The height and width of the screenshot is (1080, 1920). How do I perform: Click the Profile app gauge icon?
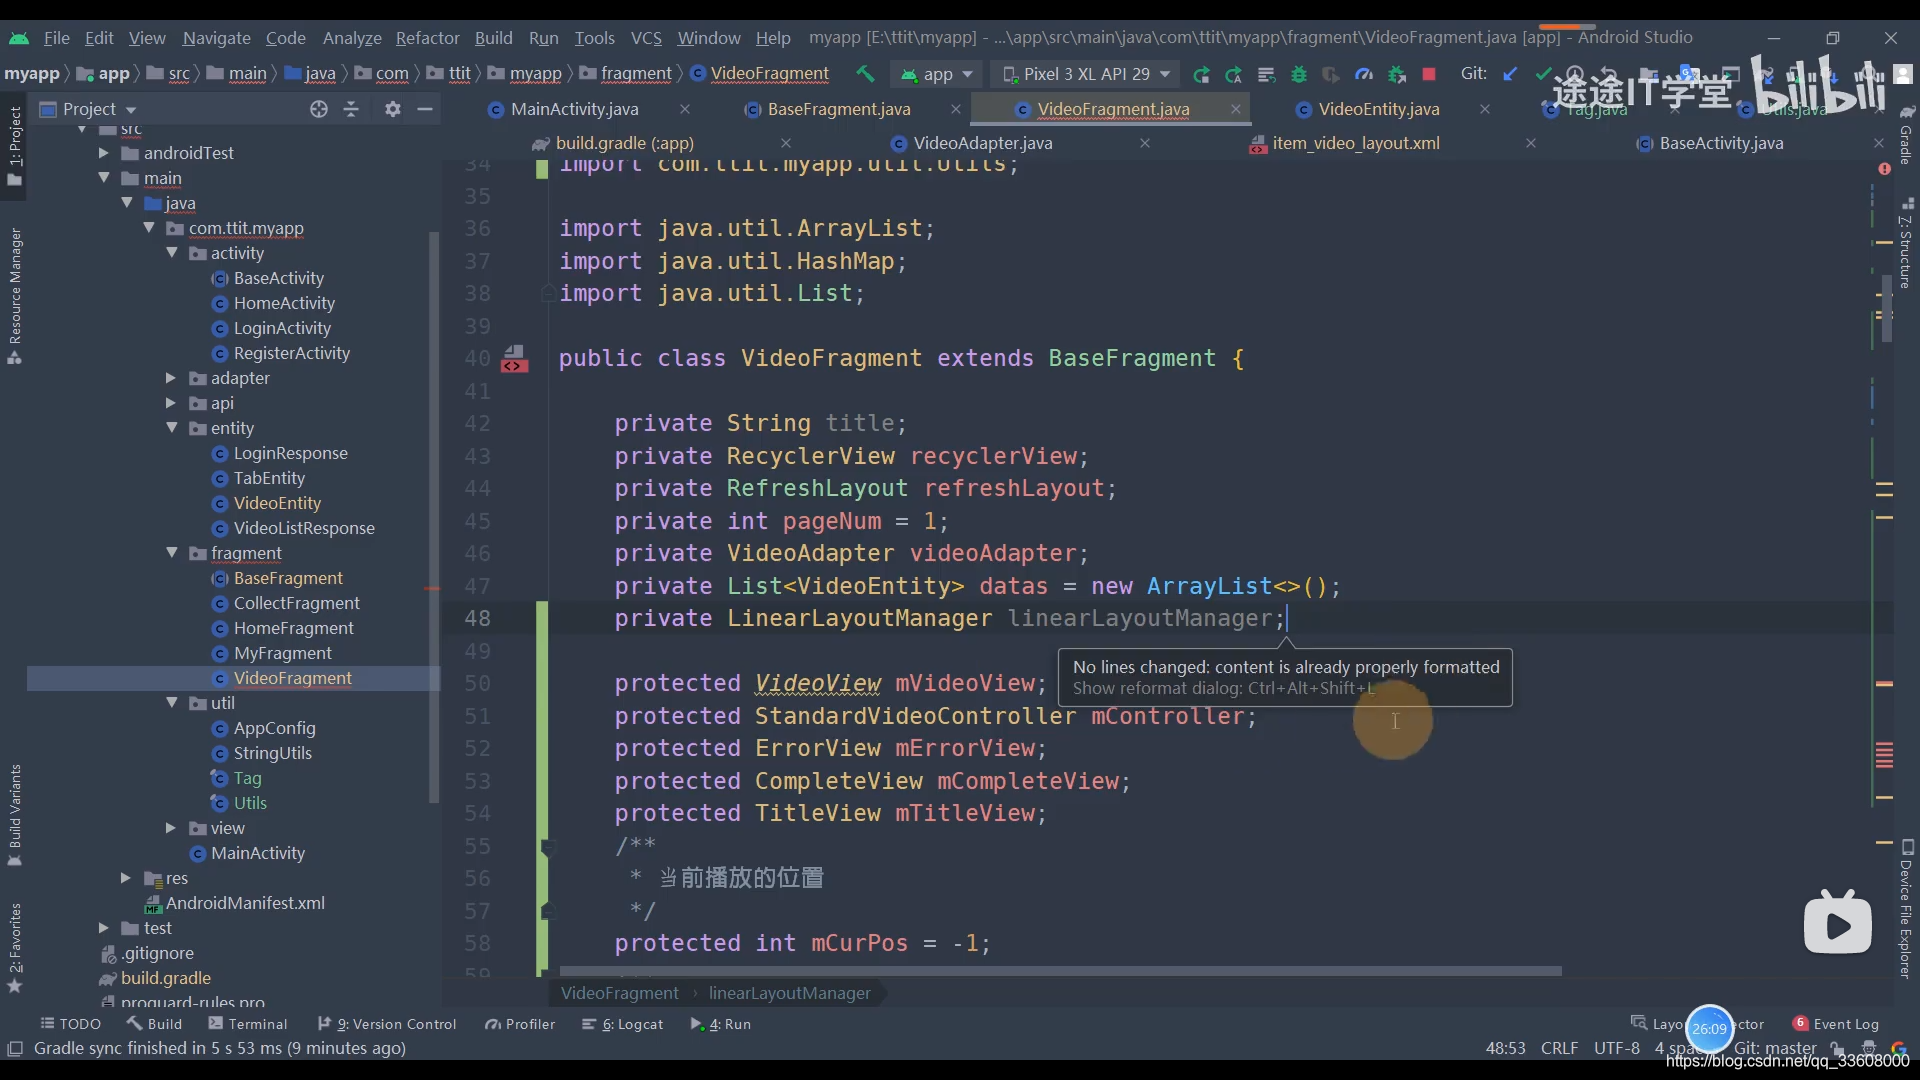tap(1364, 74)
